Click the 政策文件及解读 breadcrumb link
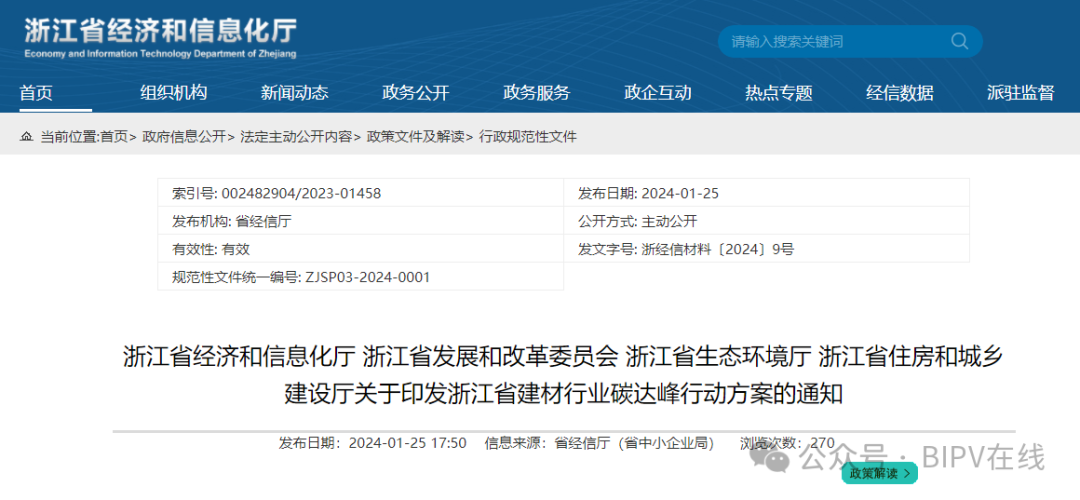Screen dimensions: 1080x500 pos(415,137)
